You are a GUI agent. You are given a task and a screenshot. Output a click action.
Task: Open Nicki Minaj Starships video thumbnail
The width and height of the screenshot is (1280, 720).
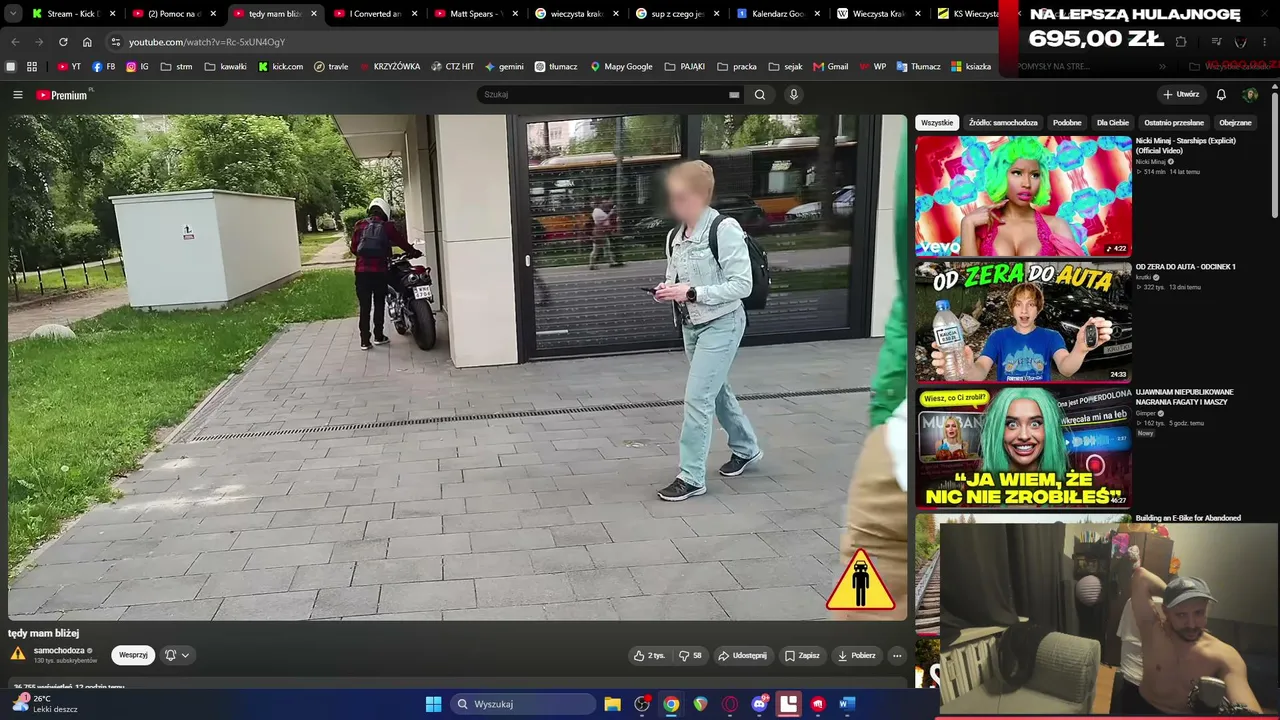(1023, 196)
